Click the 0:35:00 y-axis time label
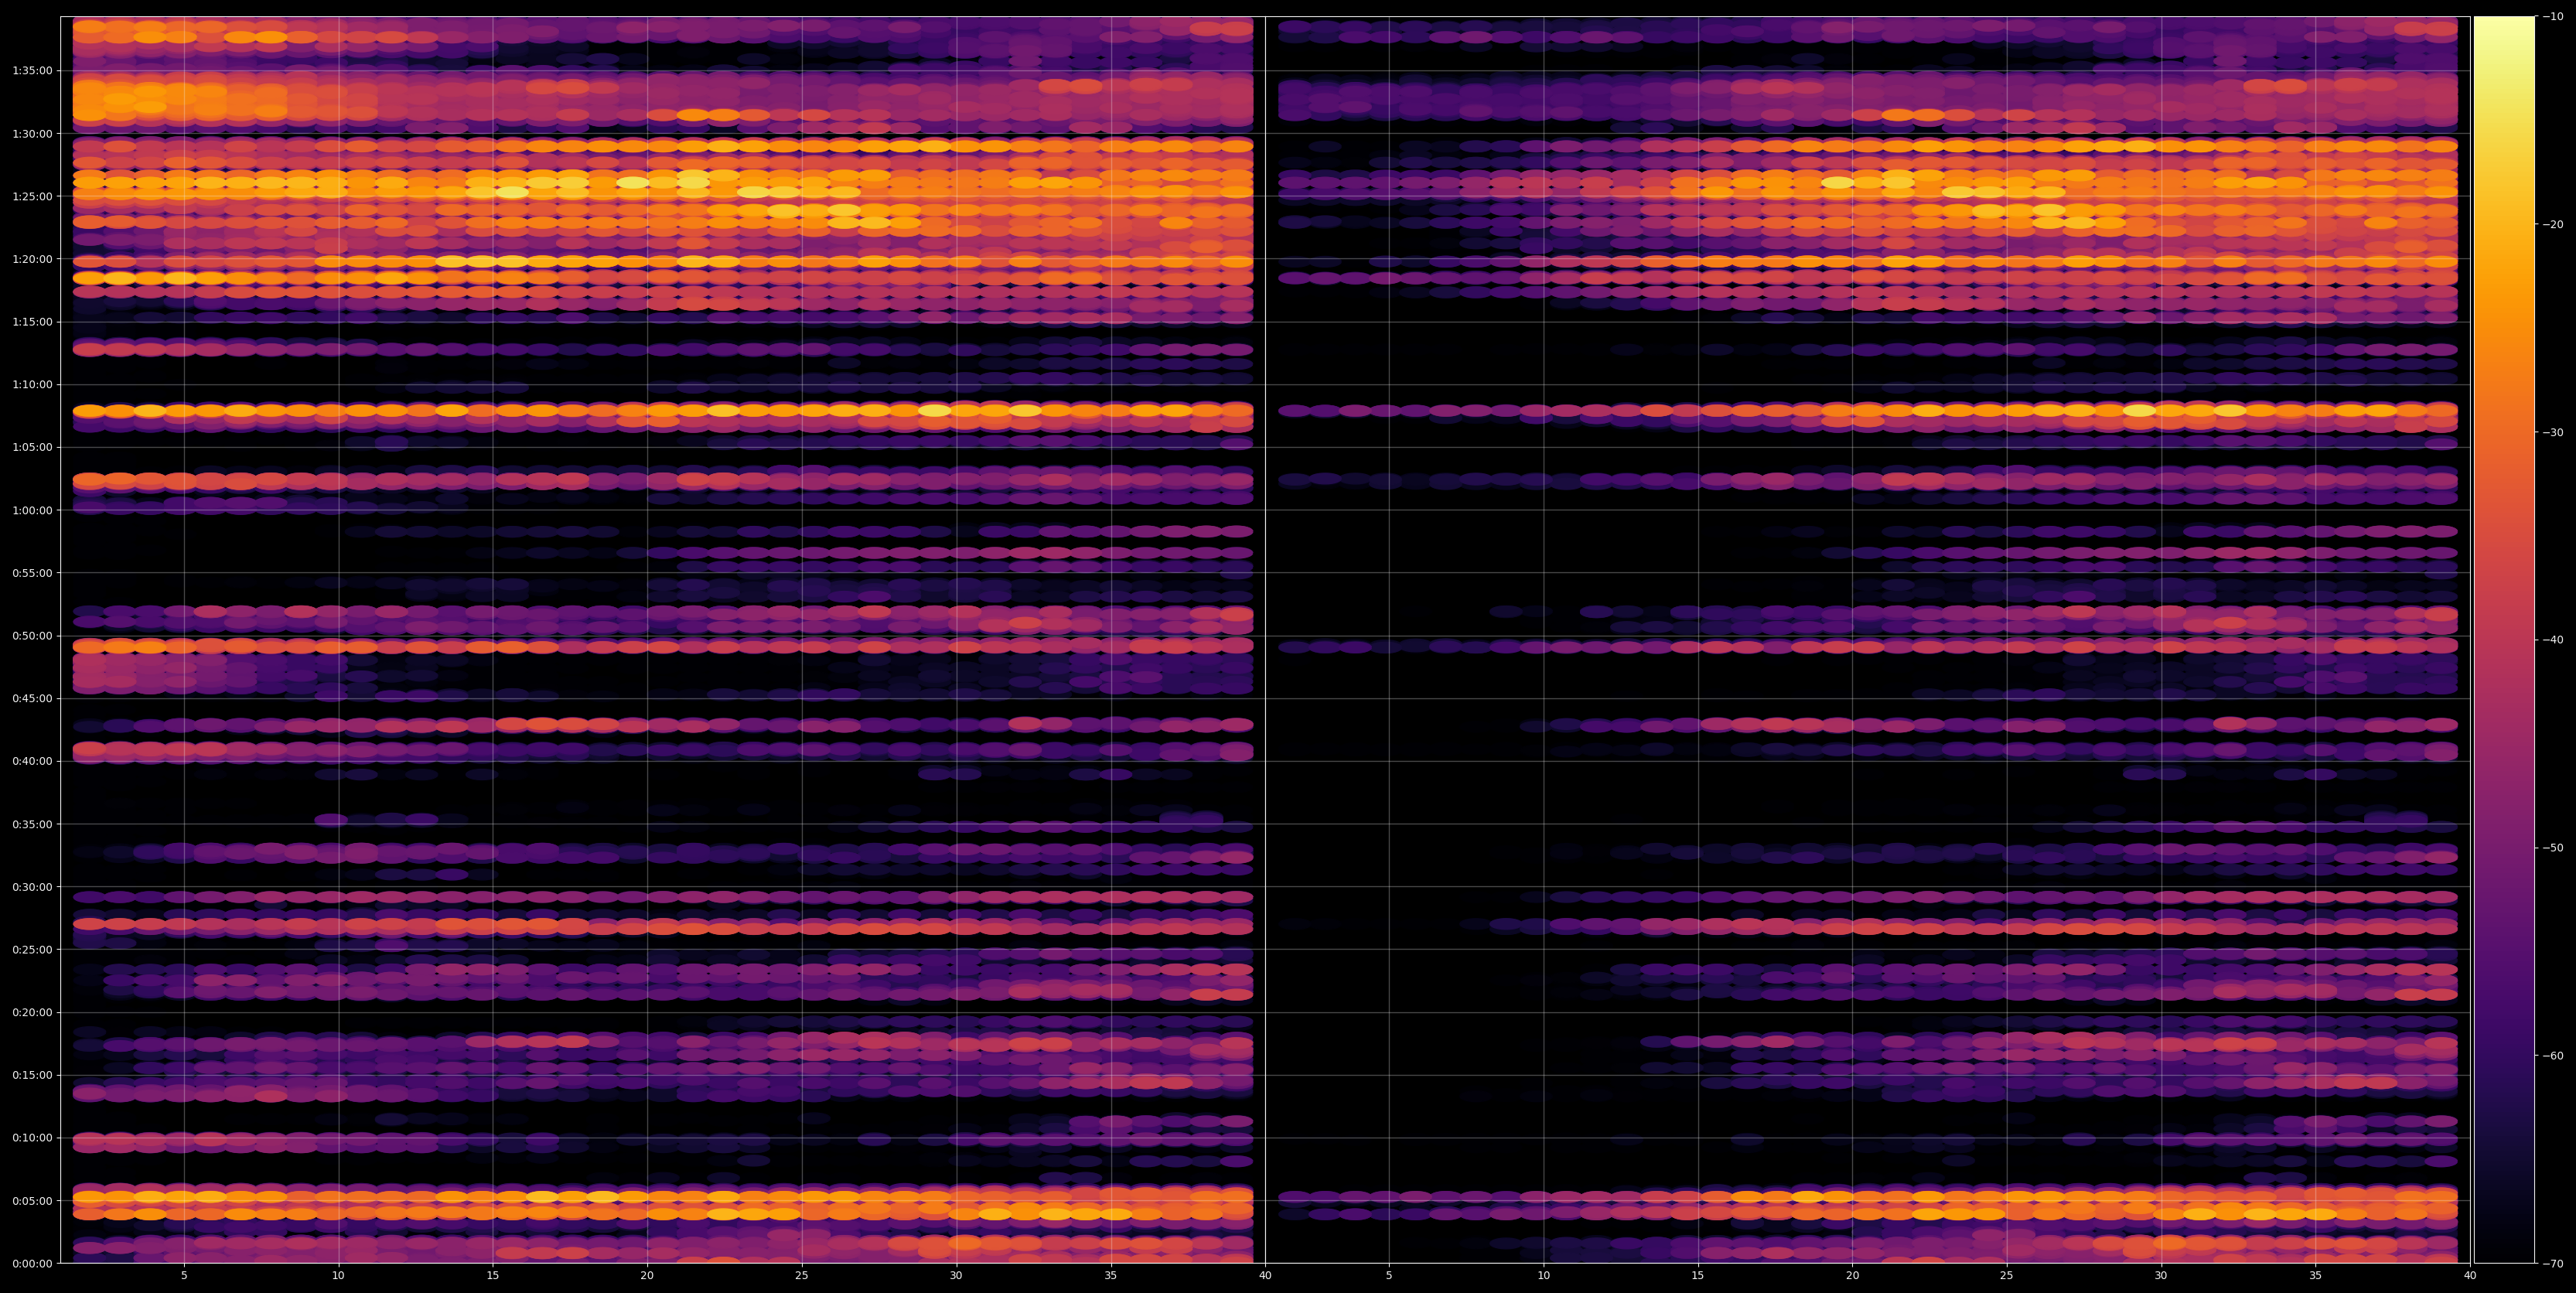 coord(32,824)
